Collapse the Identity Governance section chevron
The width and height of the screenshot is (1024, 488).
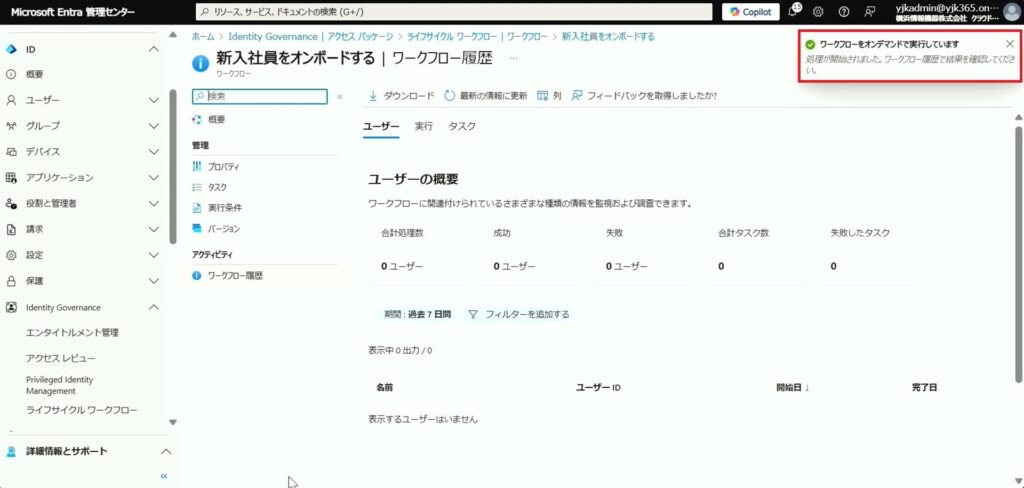153,307
